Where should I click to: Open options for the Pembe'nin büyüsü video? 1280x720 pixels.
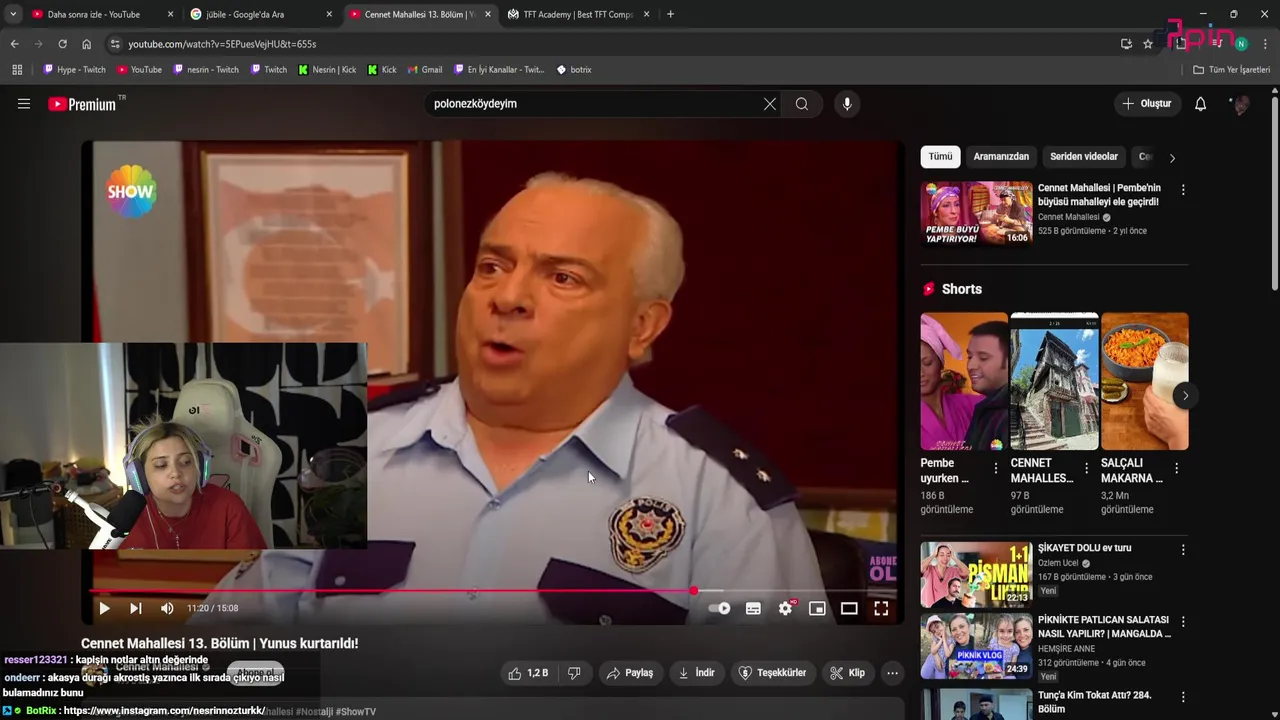click(x=1183, y=190)
